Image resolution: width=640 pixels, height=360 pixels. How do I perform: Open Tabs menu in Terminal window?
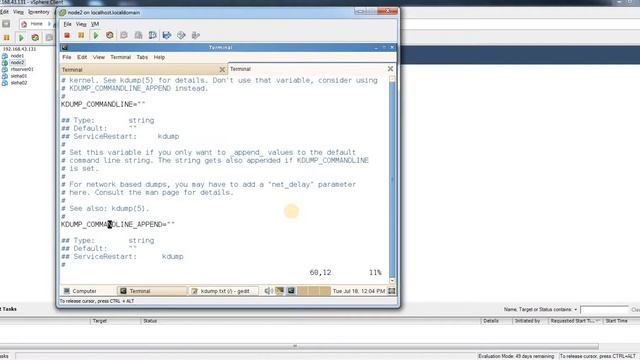coord(142,57)
